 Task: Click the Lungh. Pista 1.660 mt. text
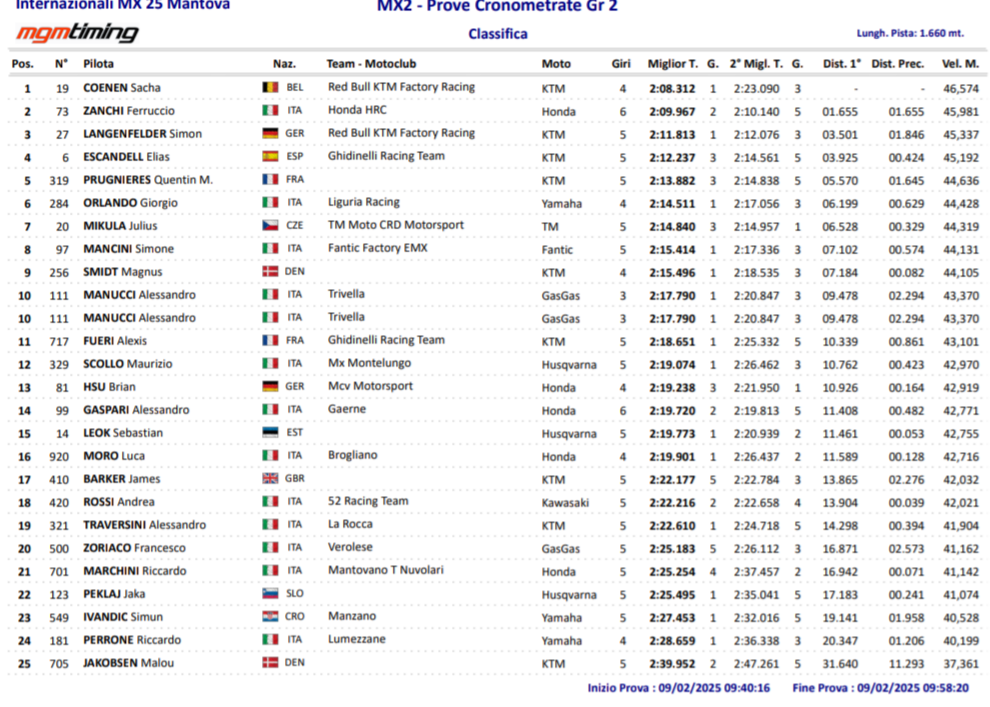point(909,33)
